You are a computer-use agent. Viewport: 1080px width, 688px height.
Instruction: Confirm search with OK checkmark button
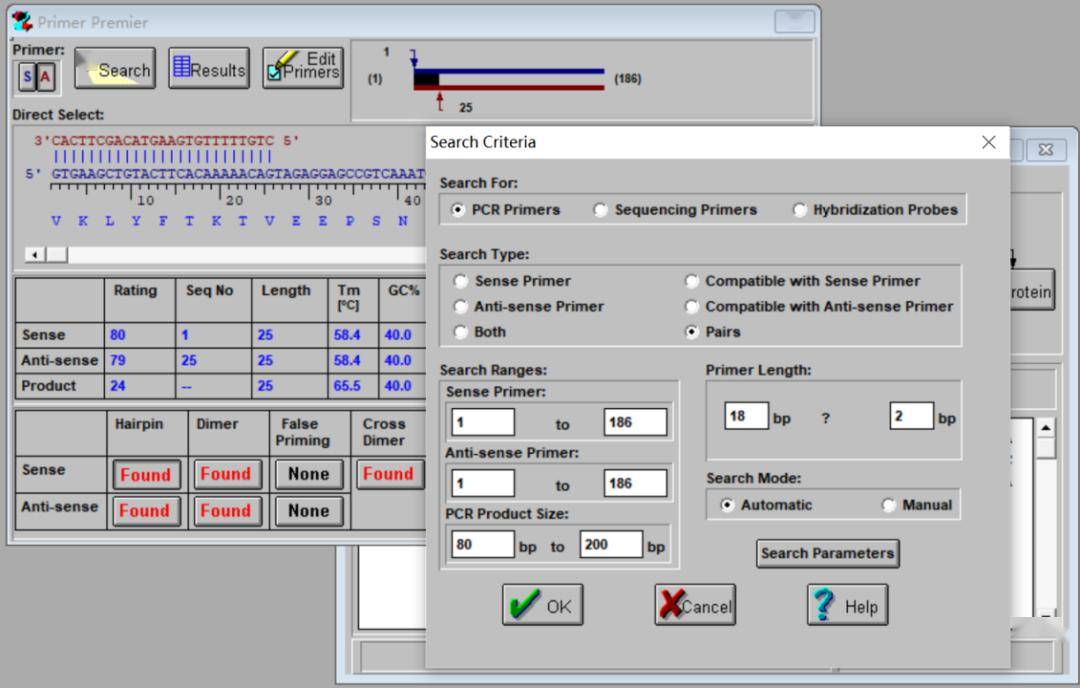tap(542, 606)
